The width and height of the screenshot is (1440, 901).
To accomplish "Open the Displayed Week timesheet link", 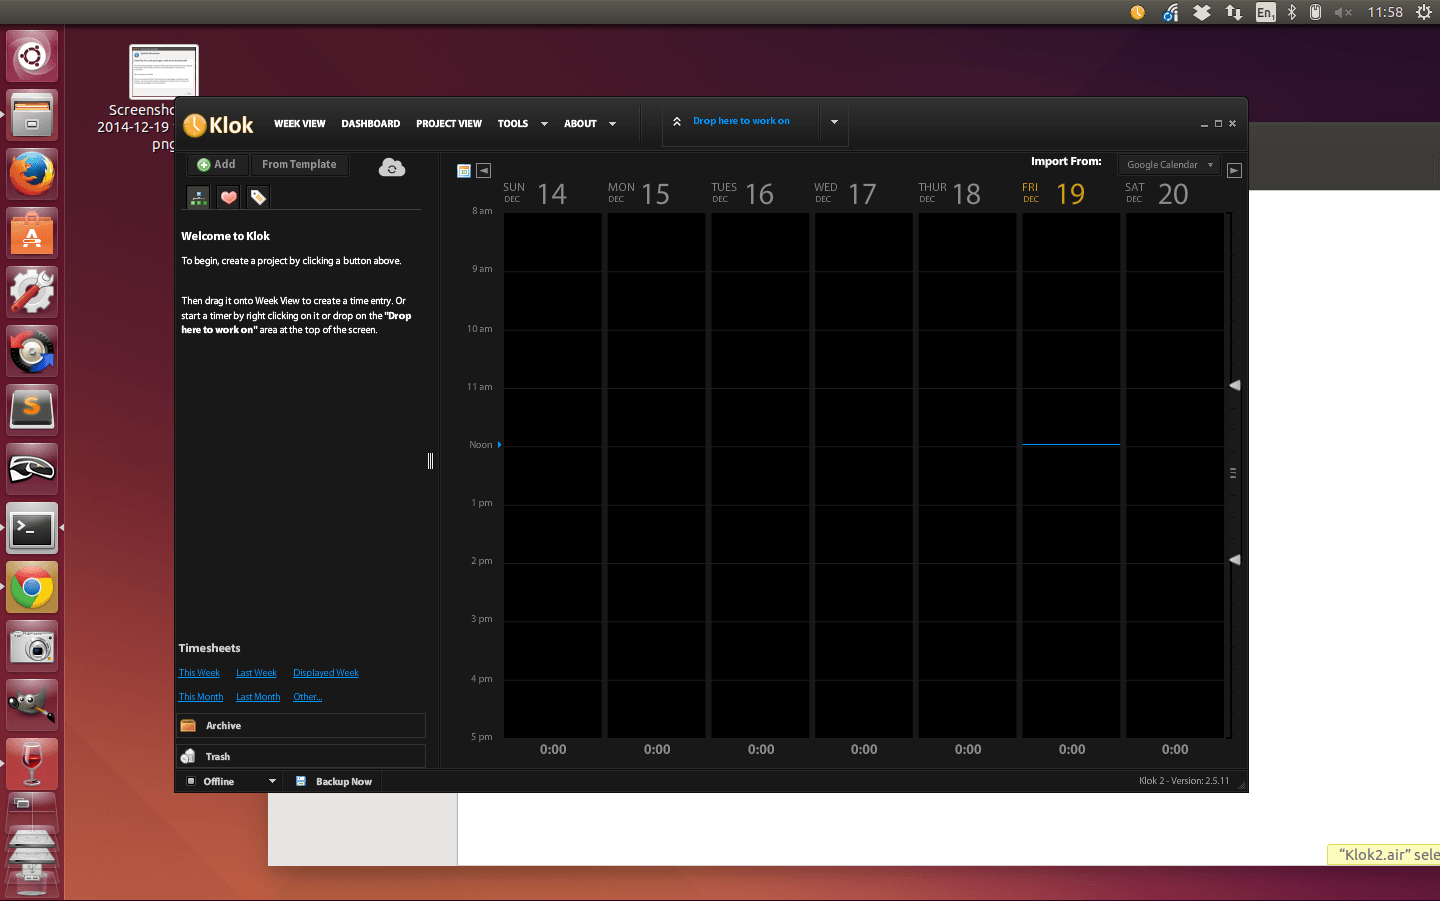I will [x=326, y=673].
